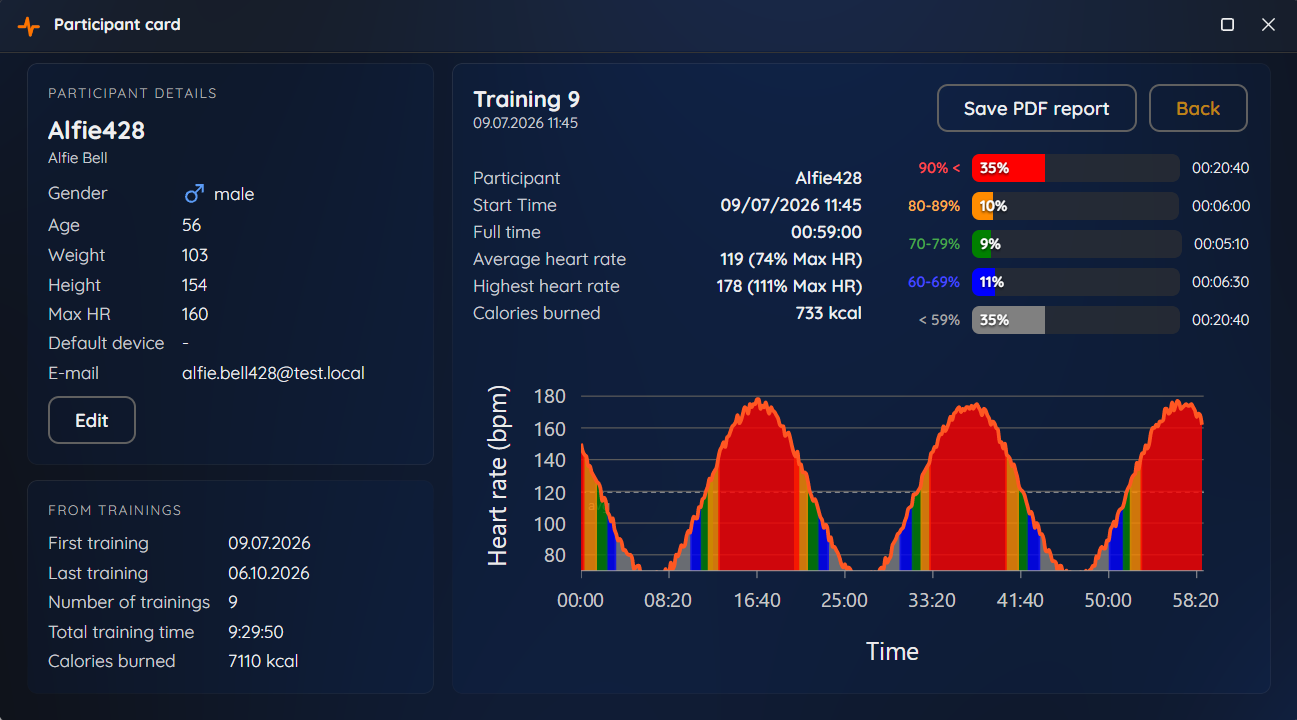
Task: Click the 90% < zone label
Action: 939,168
